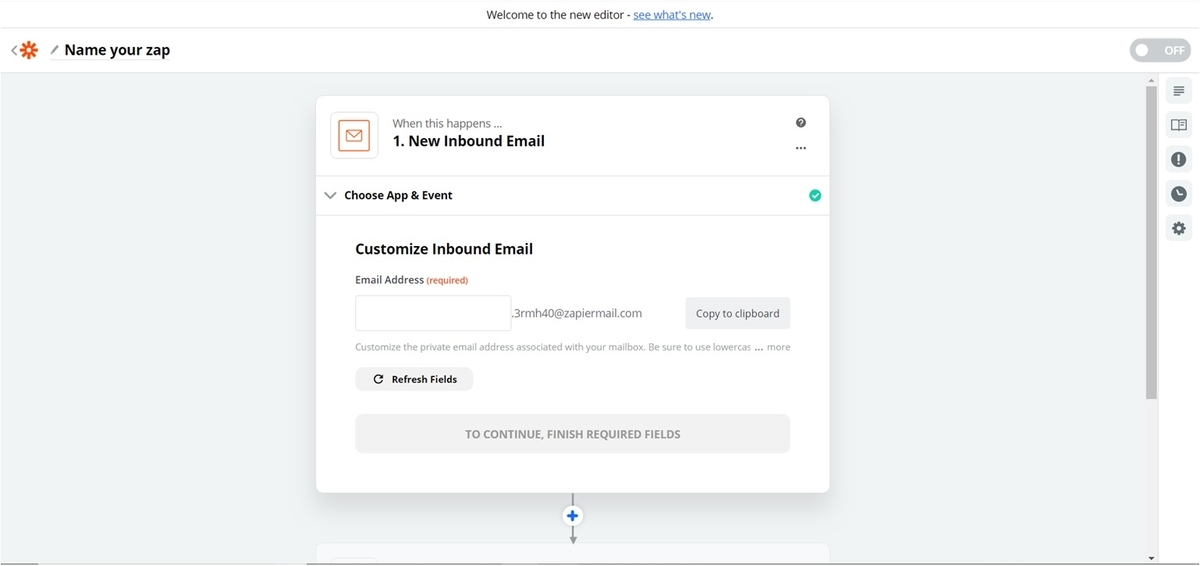Click Copy to clipboard button
This screenshot has width=1200, height=566.
pyautogui.click(x=737, y=313)
